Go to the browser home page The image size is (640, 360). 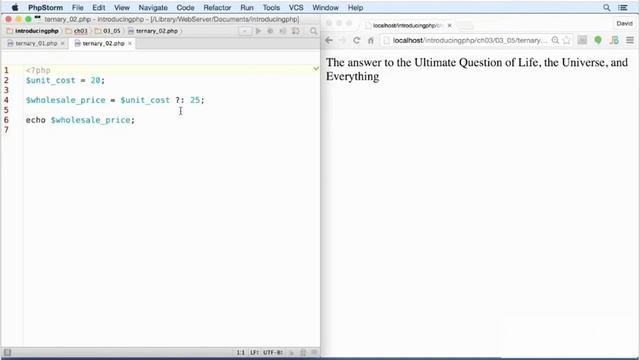tap(371, 40)
